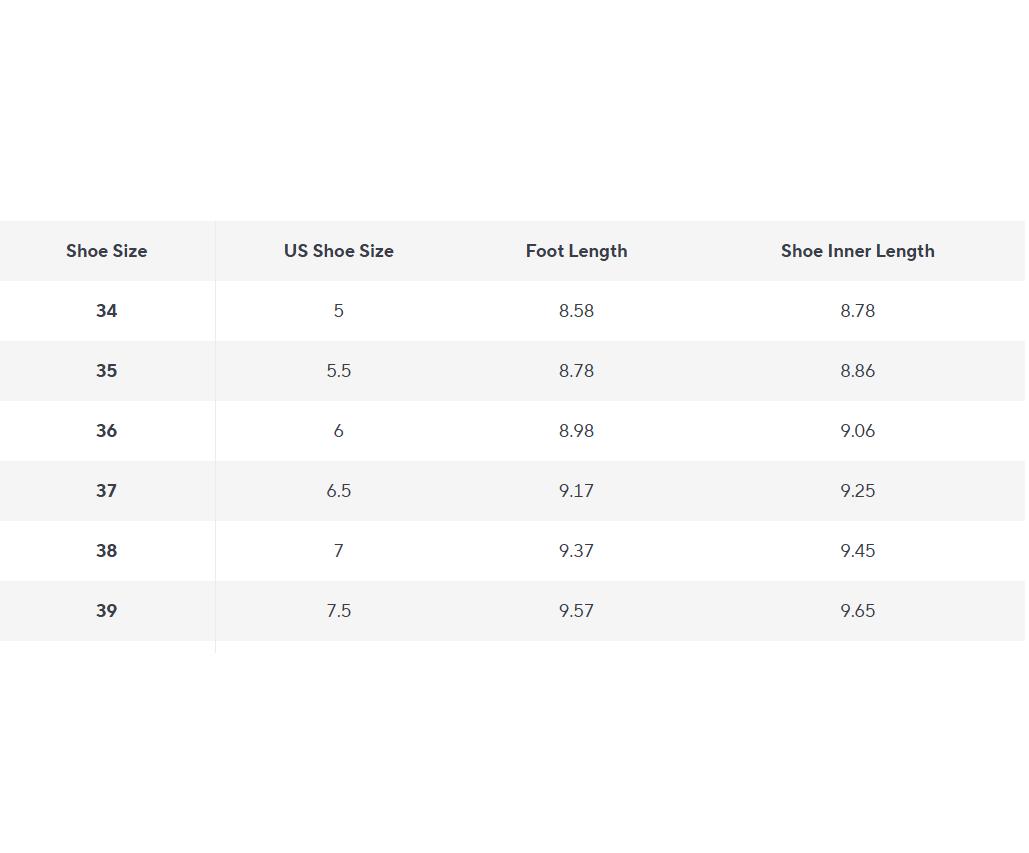1029x853 pixels.
Task: Click shoe inner length value 9.25
Action: click(x=857, y=491)
